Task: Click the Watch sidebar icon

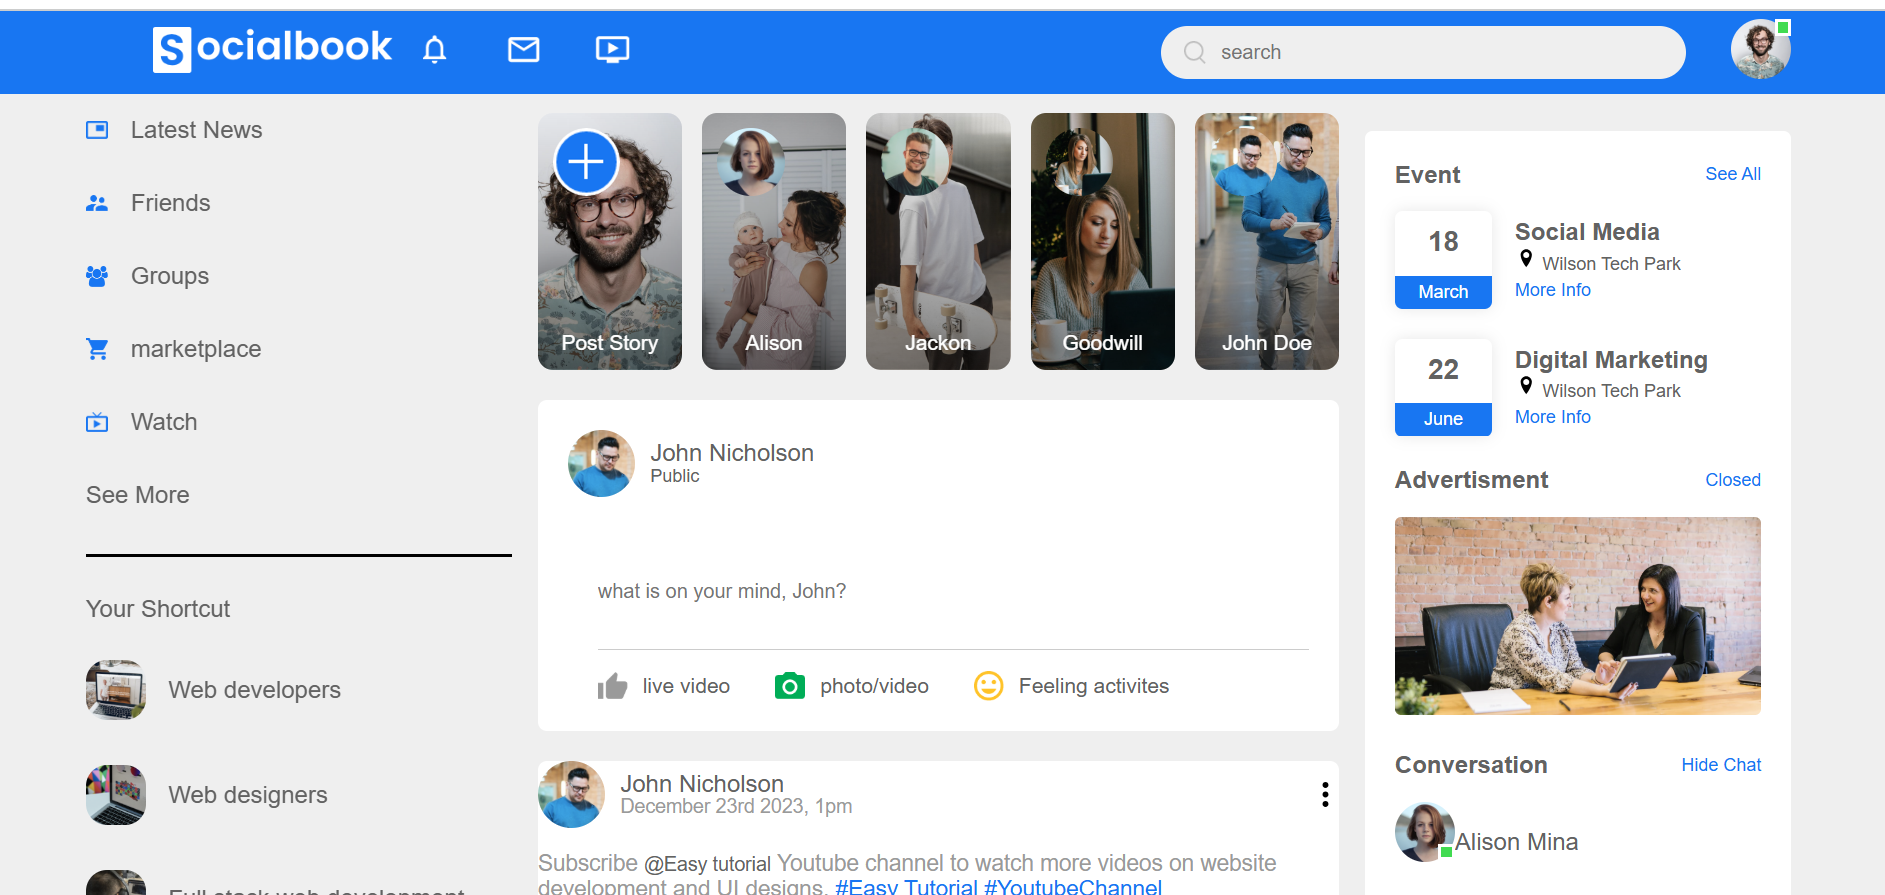Action: (x=97, y=422)
